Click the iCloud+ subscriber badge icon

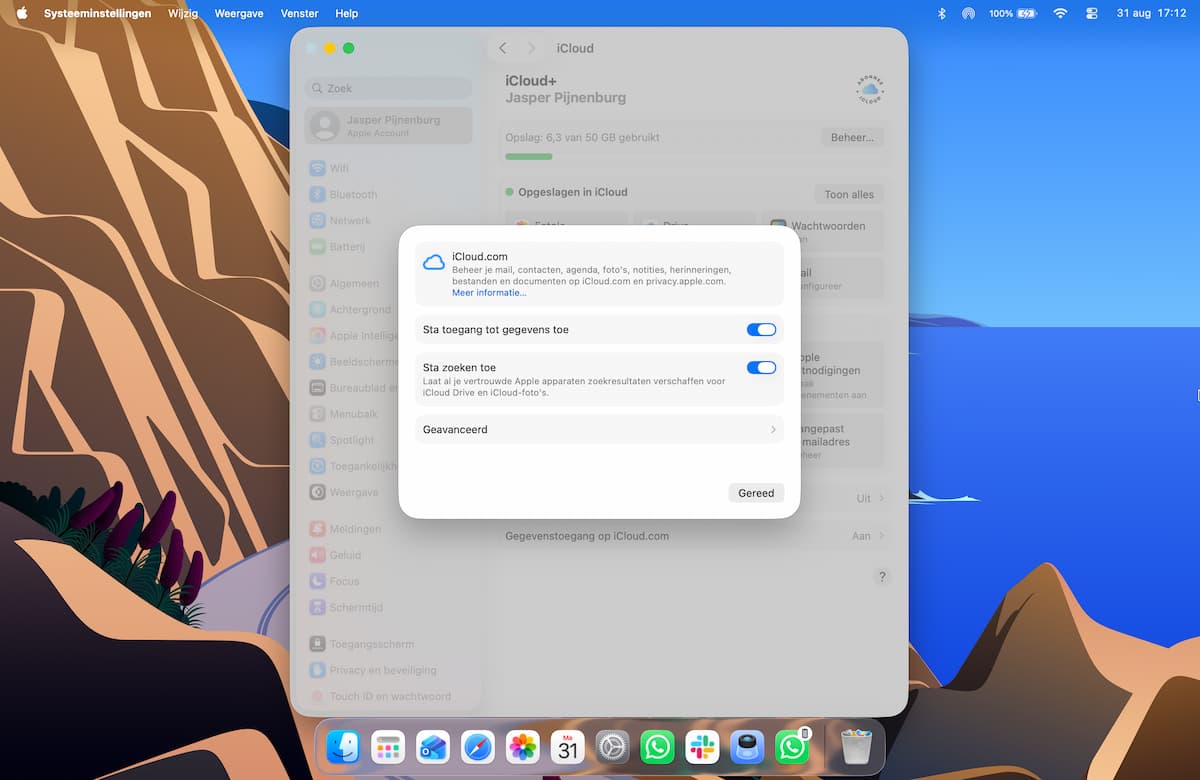click(x=870, y=90)
